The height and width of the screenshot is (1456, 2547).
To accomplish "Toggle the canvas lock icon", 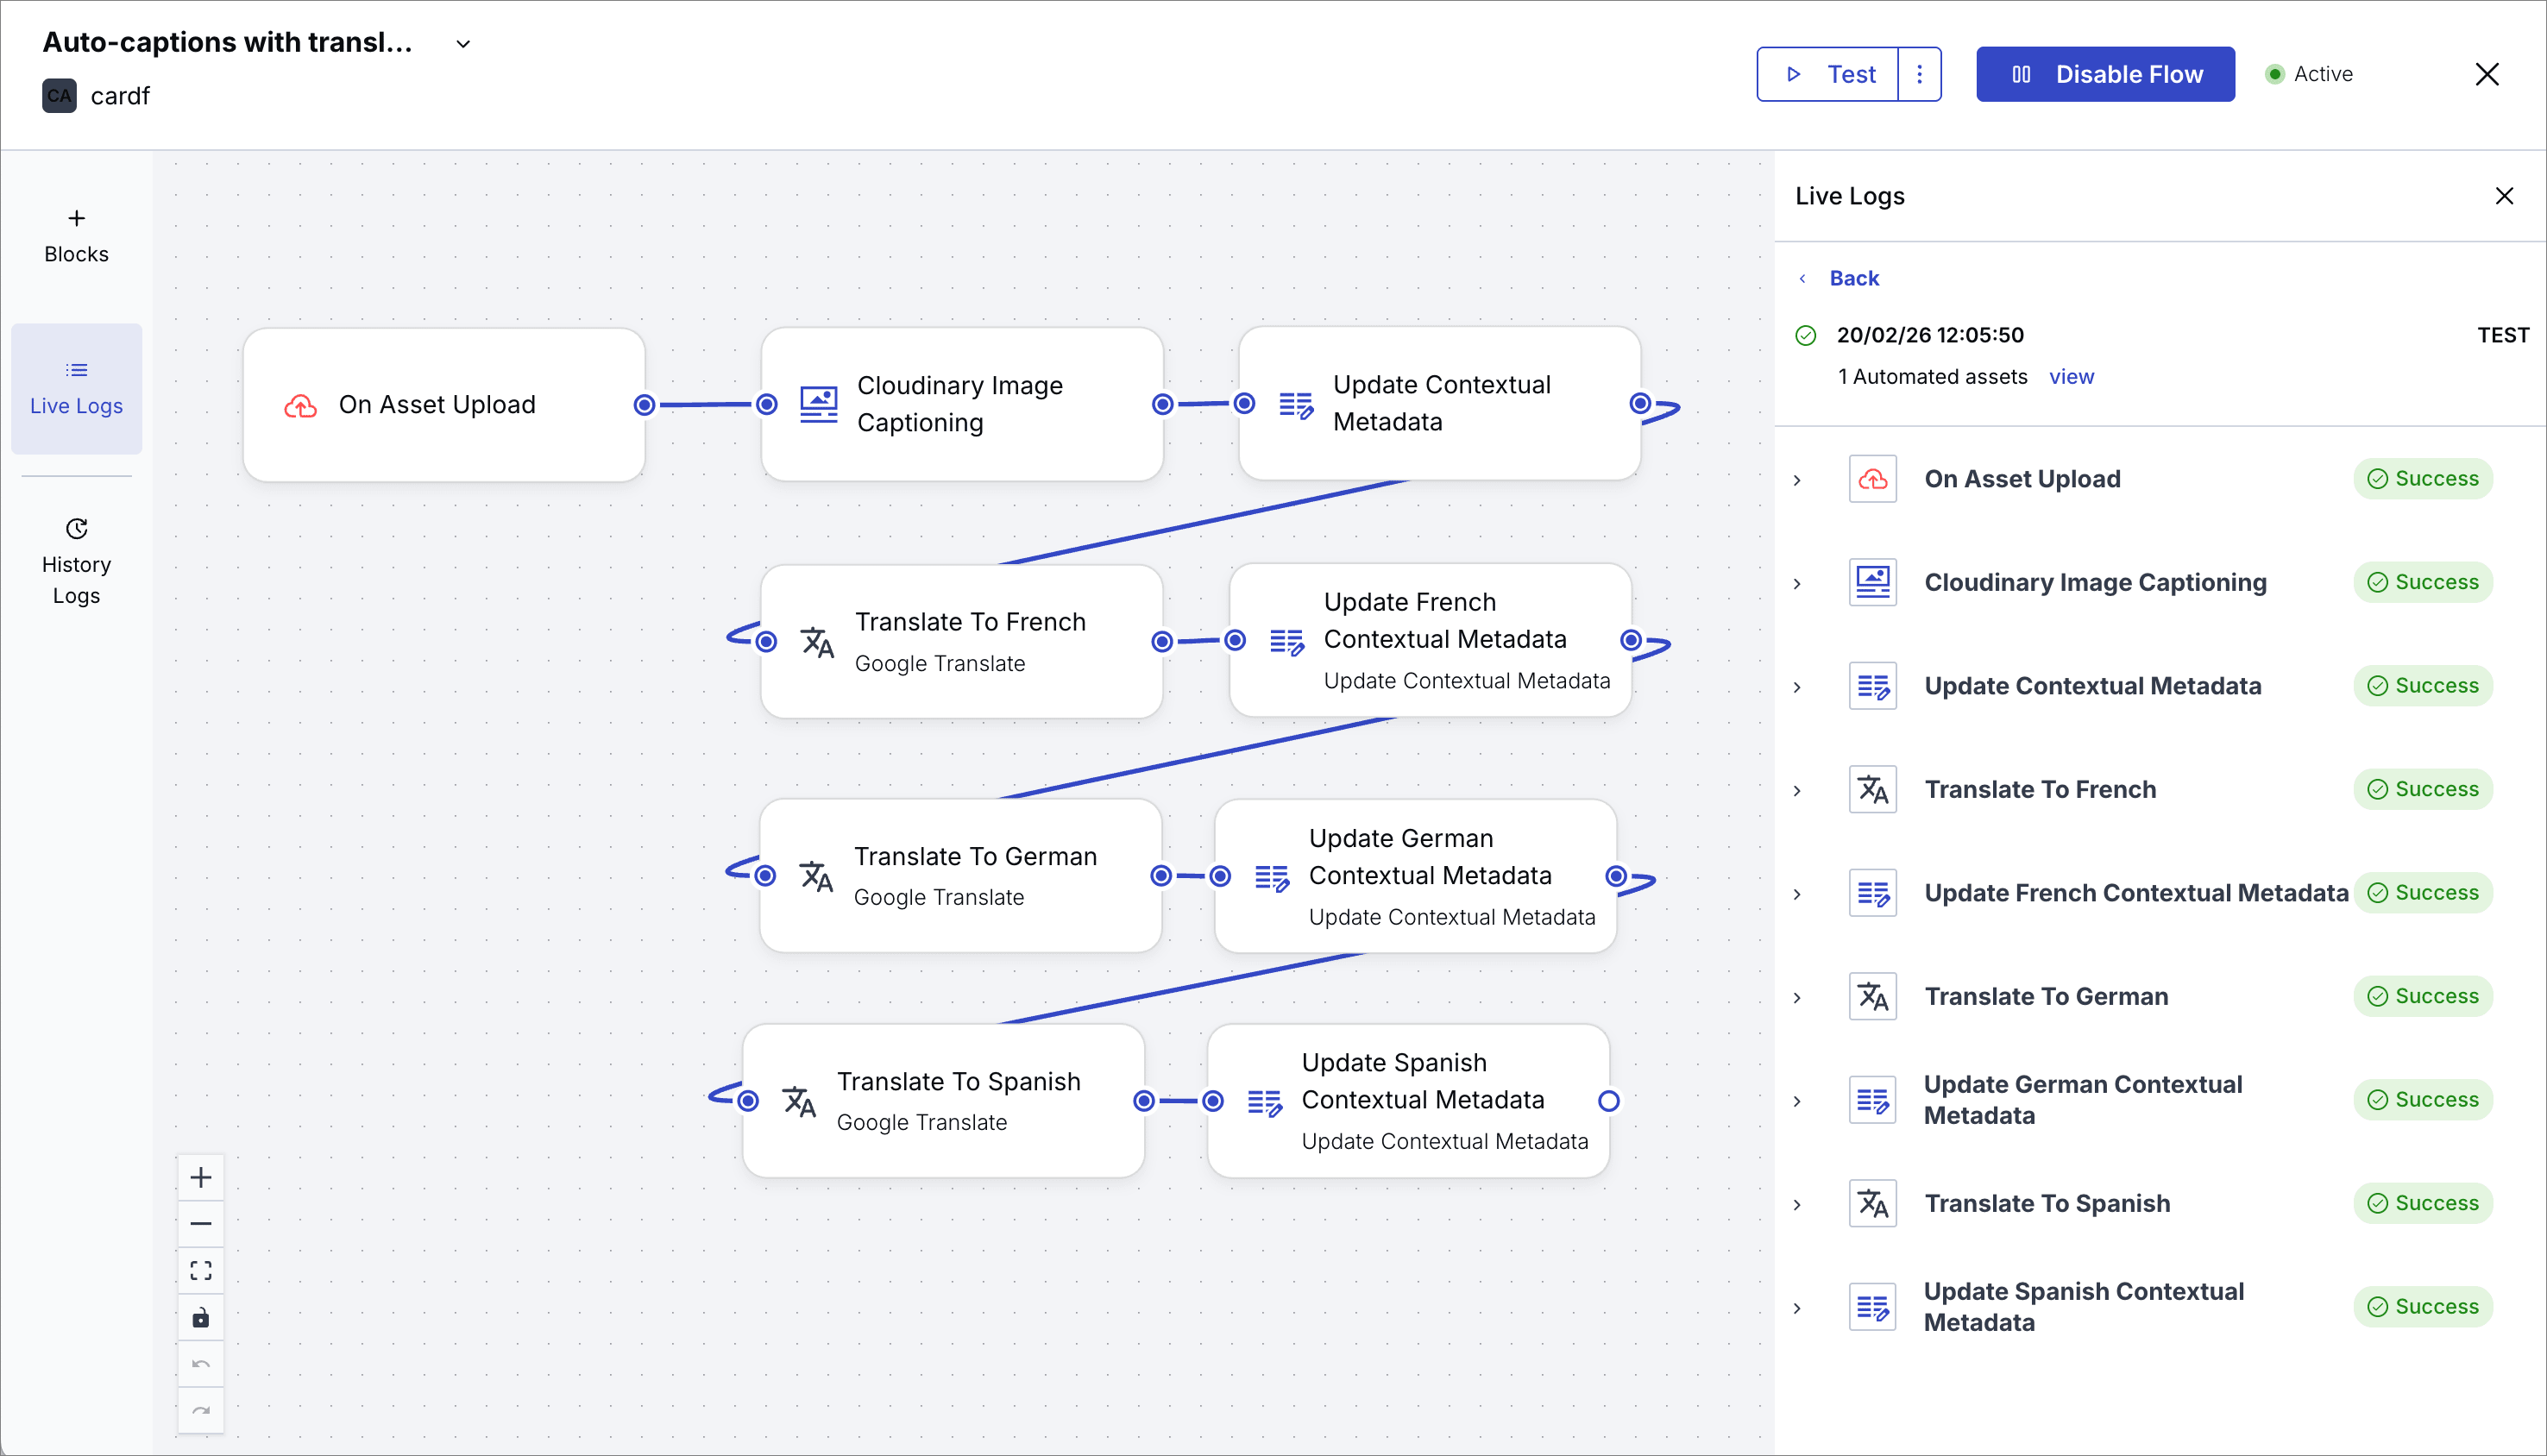I will pos(201,1317).
